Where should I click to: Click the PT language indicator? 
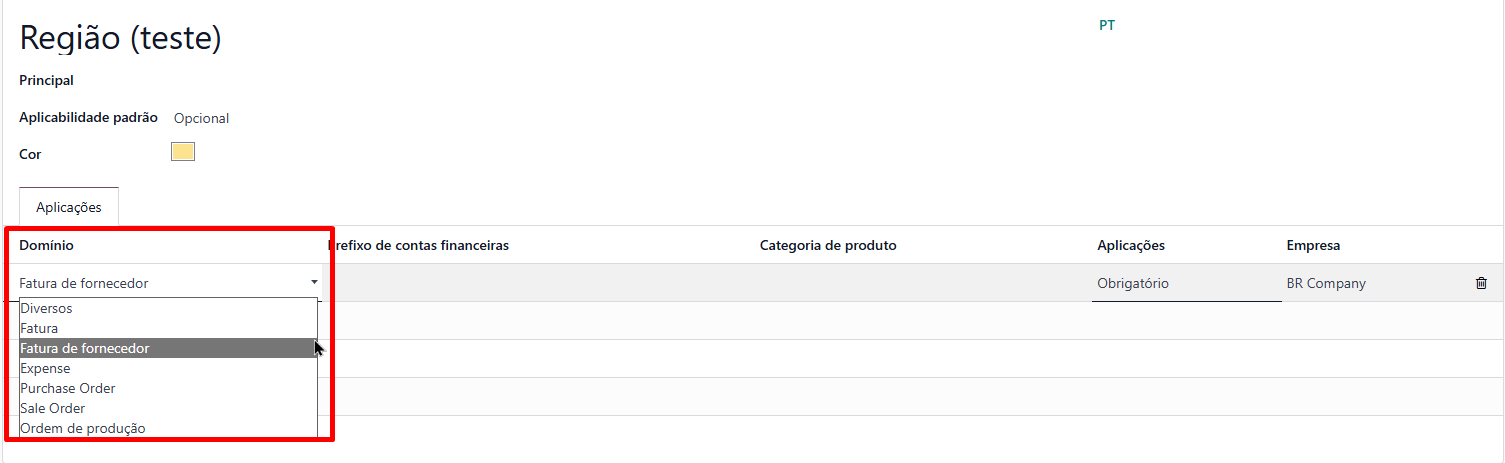(1107, 25)
